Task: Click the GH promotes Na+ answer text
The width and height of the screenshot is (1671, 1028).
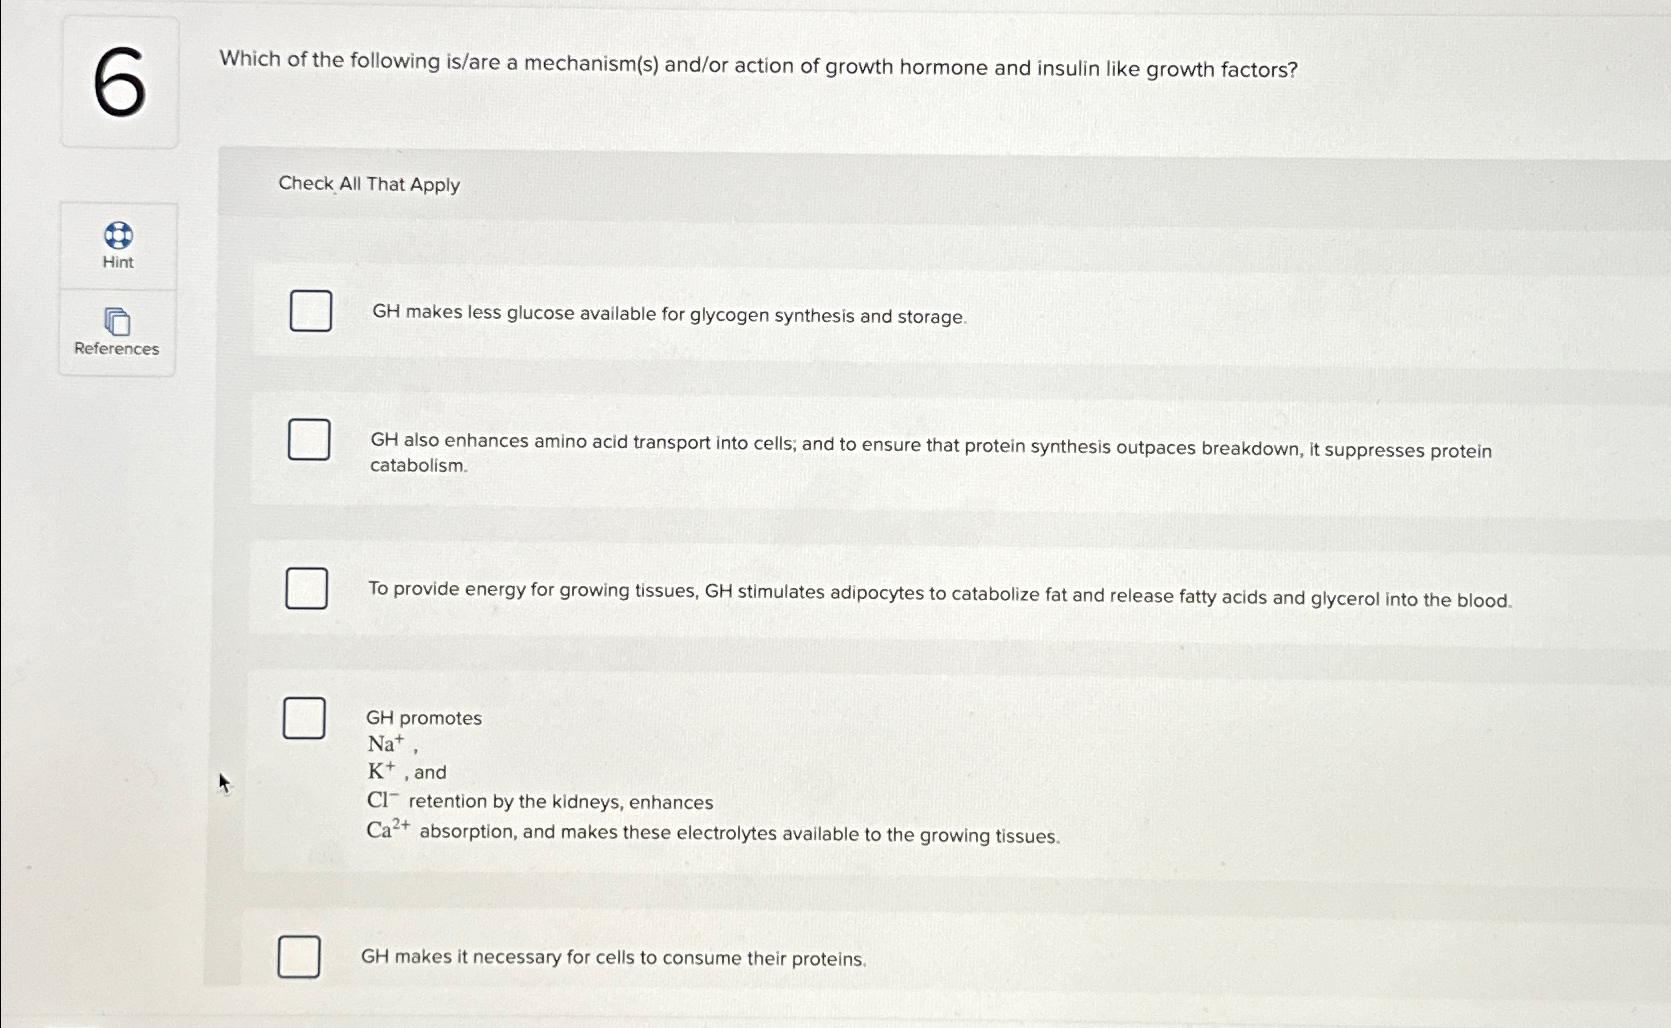Action: [x=423, y=718]
